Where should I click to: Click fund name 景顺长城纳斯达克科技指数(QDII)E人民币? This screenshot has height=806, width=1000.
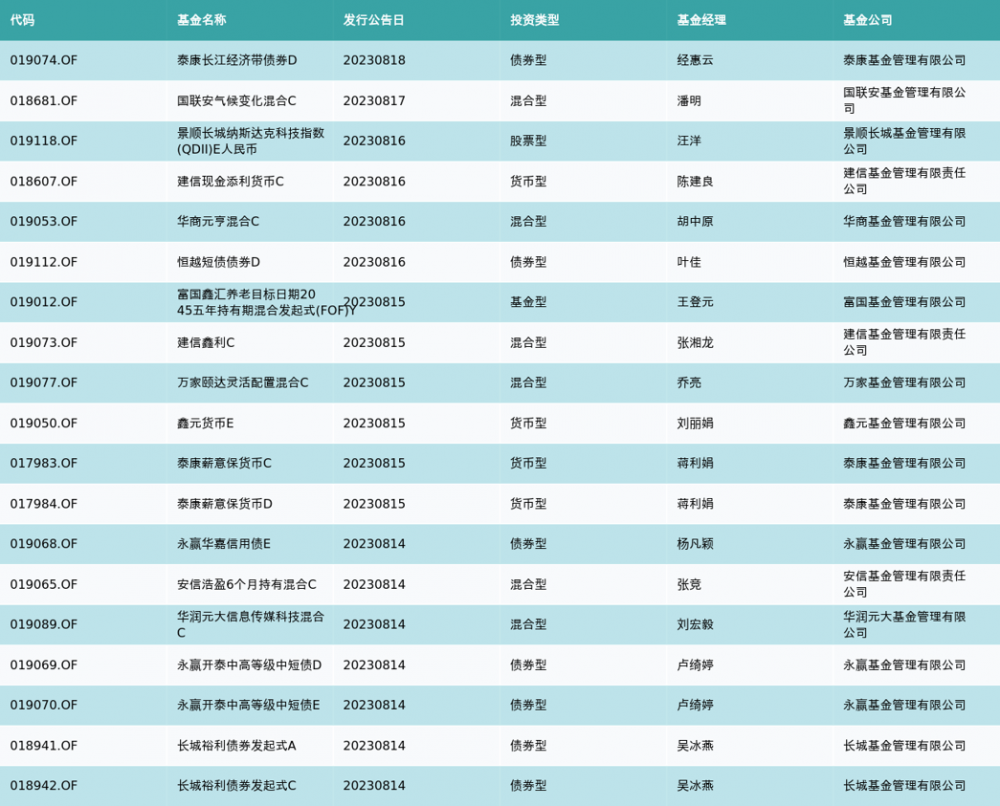[251, 141]
